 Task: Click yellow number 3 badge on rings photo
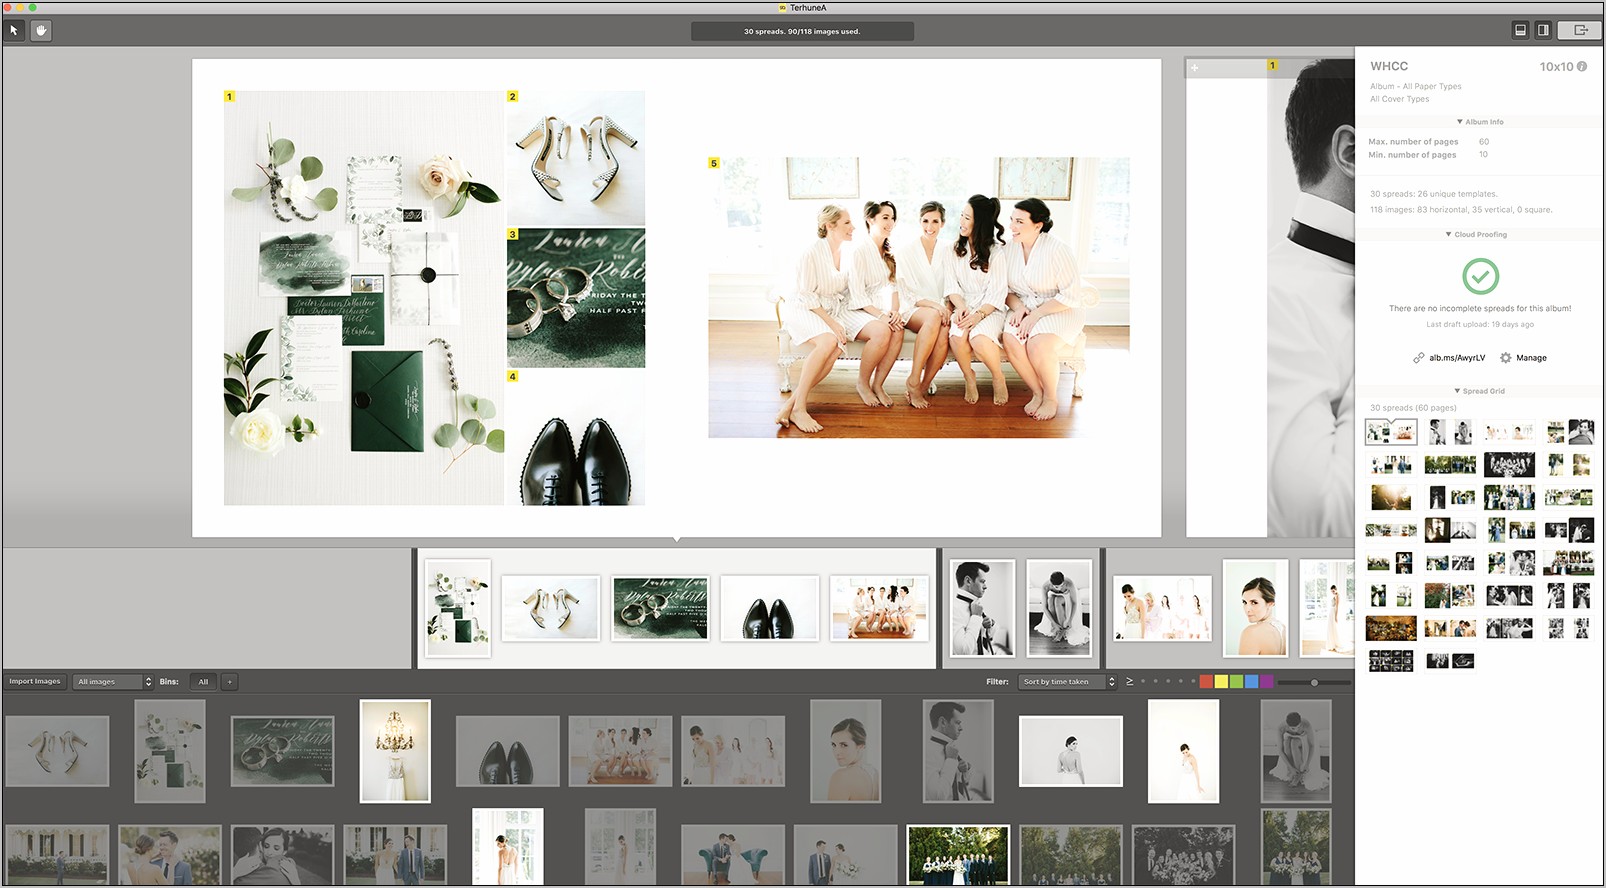click(x=512, y=234)
